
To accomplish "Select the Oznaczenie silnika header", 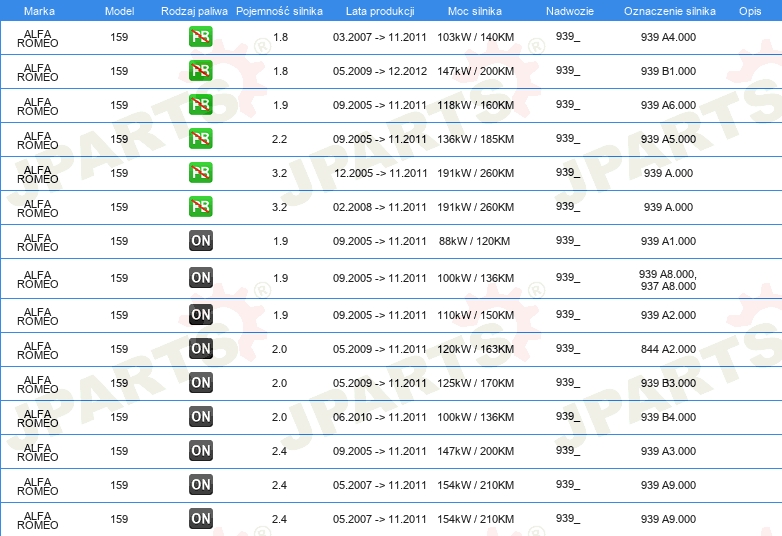I will pyautogui.click(x=670, y=11).
